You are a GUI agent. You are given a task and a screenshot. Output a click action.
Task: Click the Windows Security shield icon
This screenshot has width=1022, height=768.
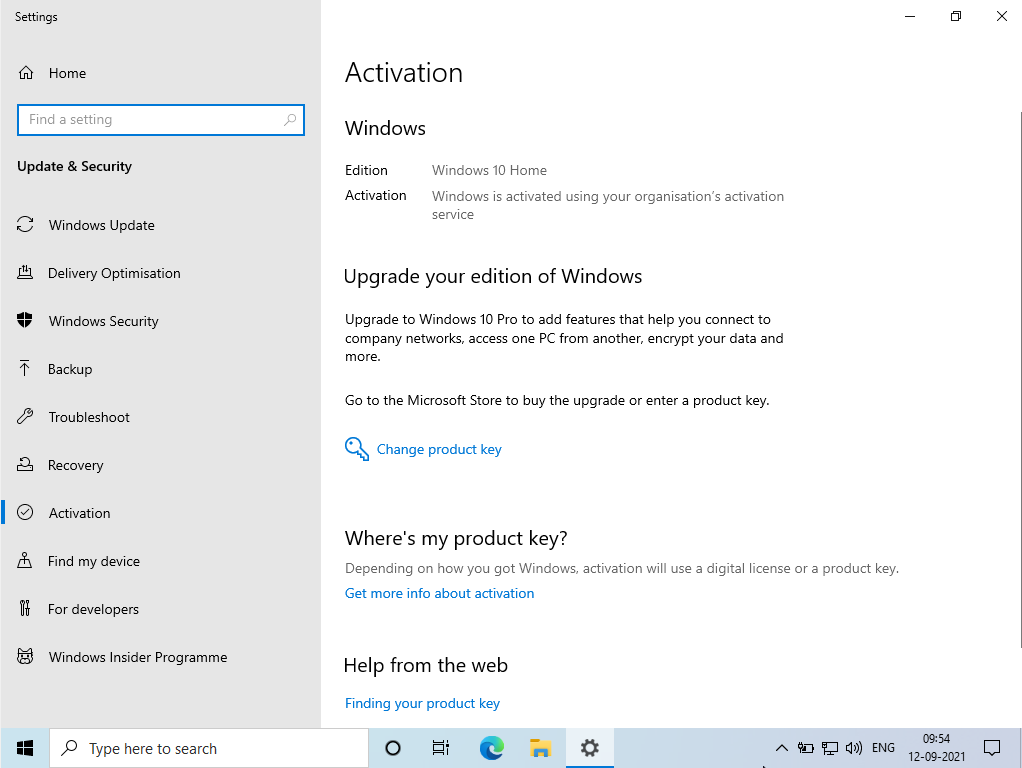point(25,320)
